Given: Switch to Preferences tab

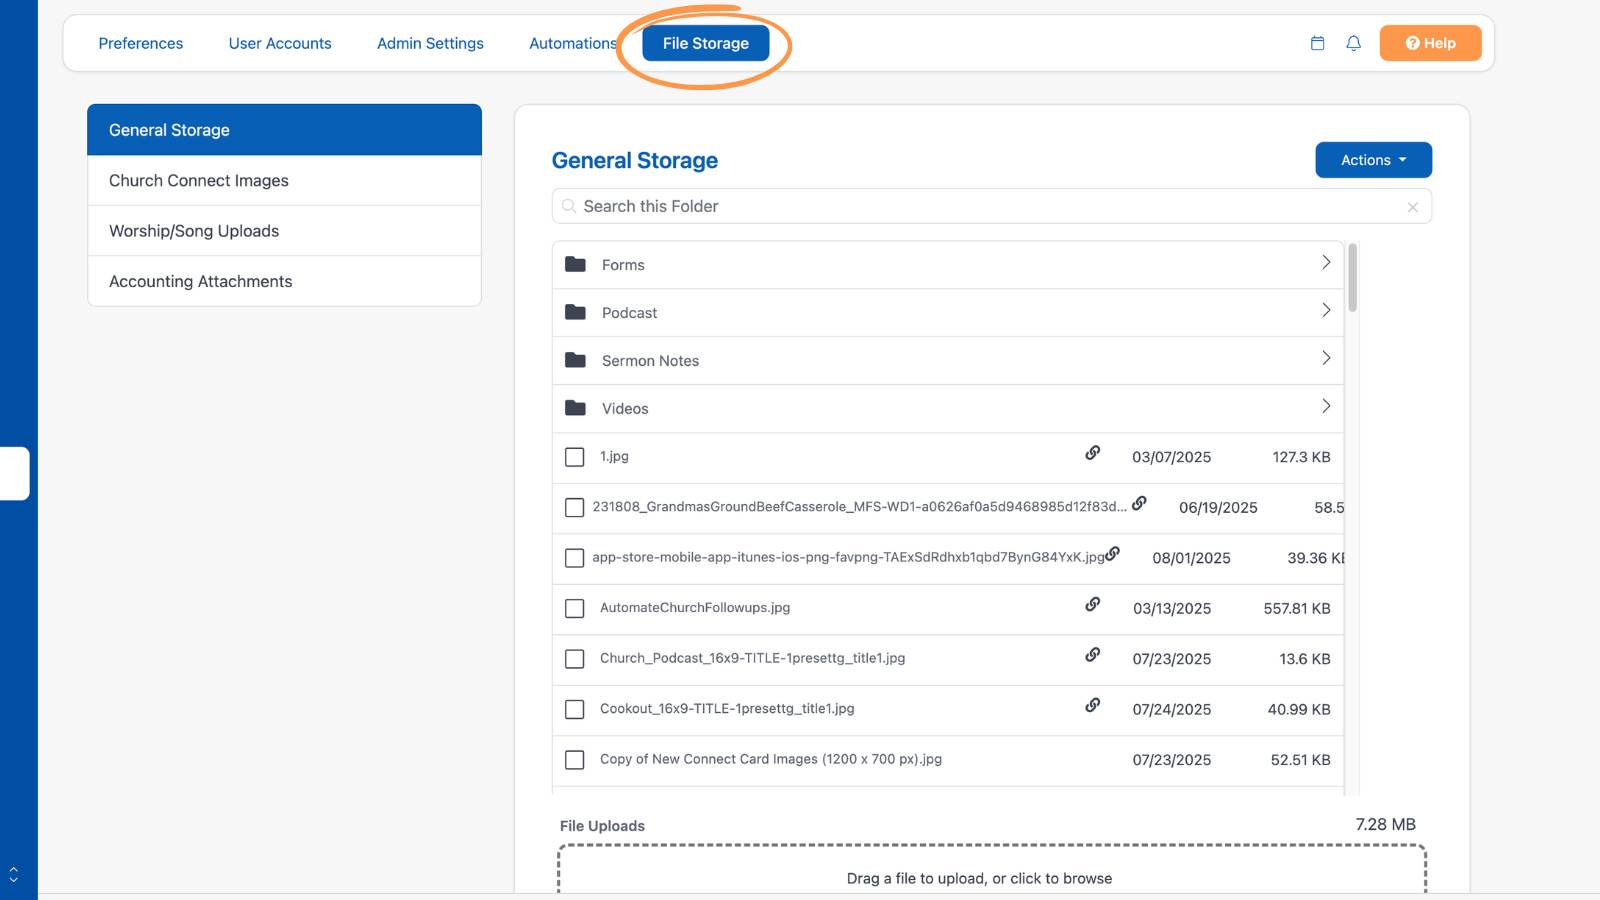Looking at the screenshot, I should [x=141, y=43].
